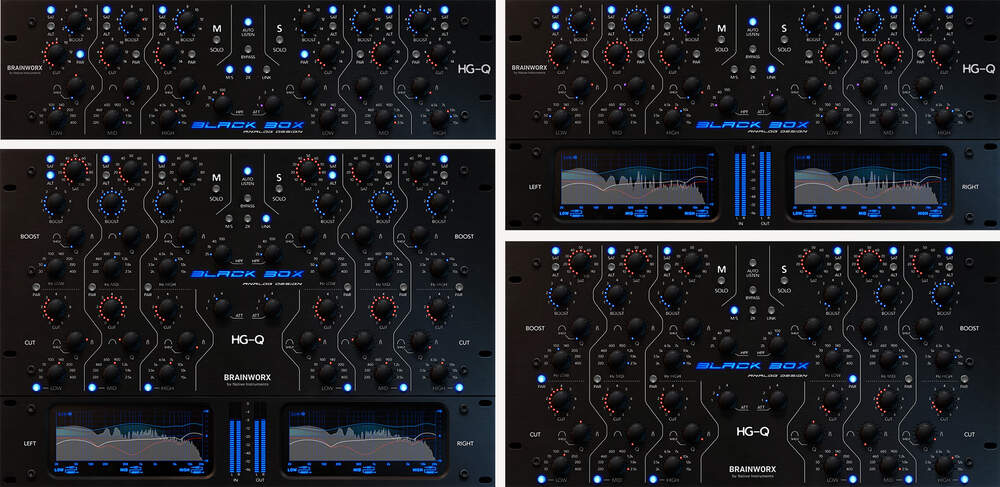Click Mid MID frequency knob in top-left unit
Image resolution: width=1000 pixels, height=487 pixels.
[112, 119]
